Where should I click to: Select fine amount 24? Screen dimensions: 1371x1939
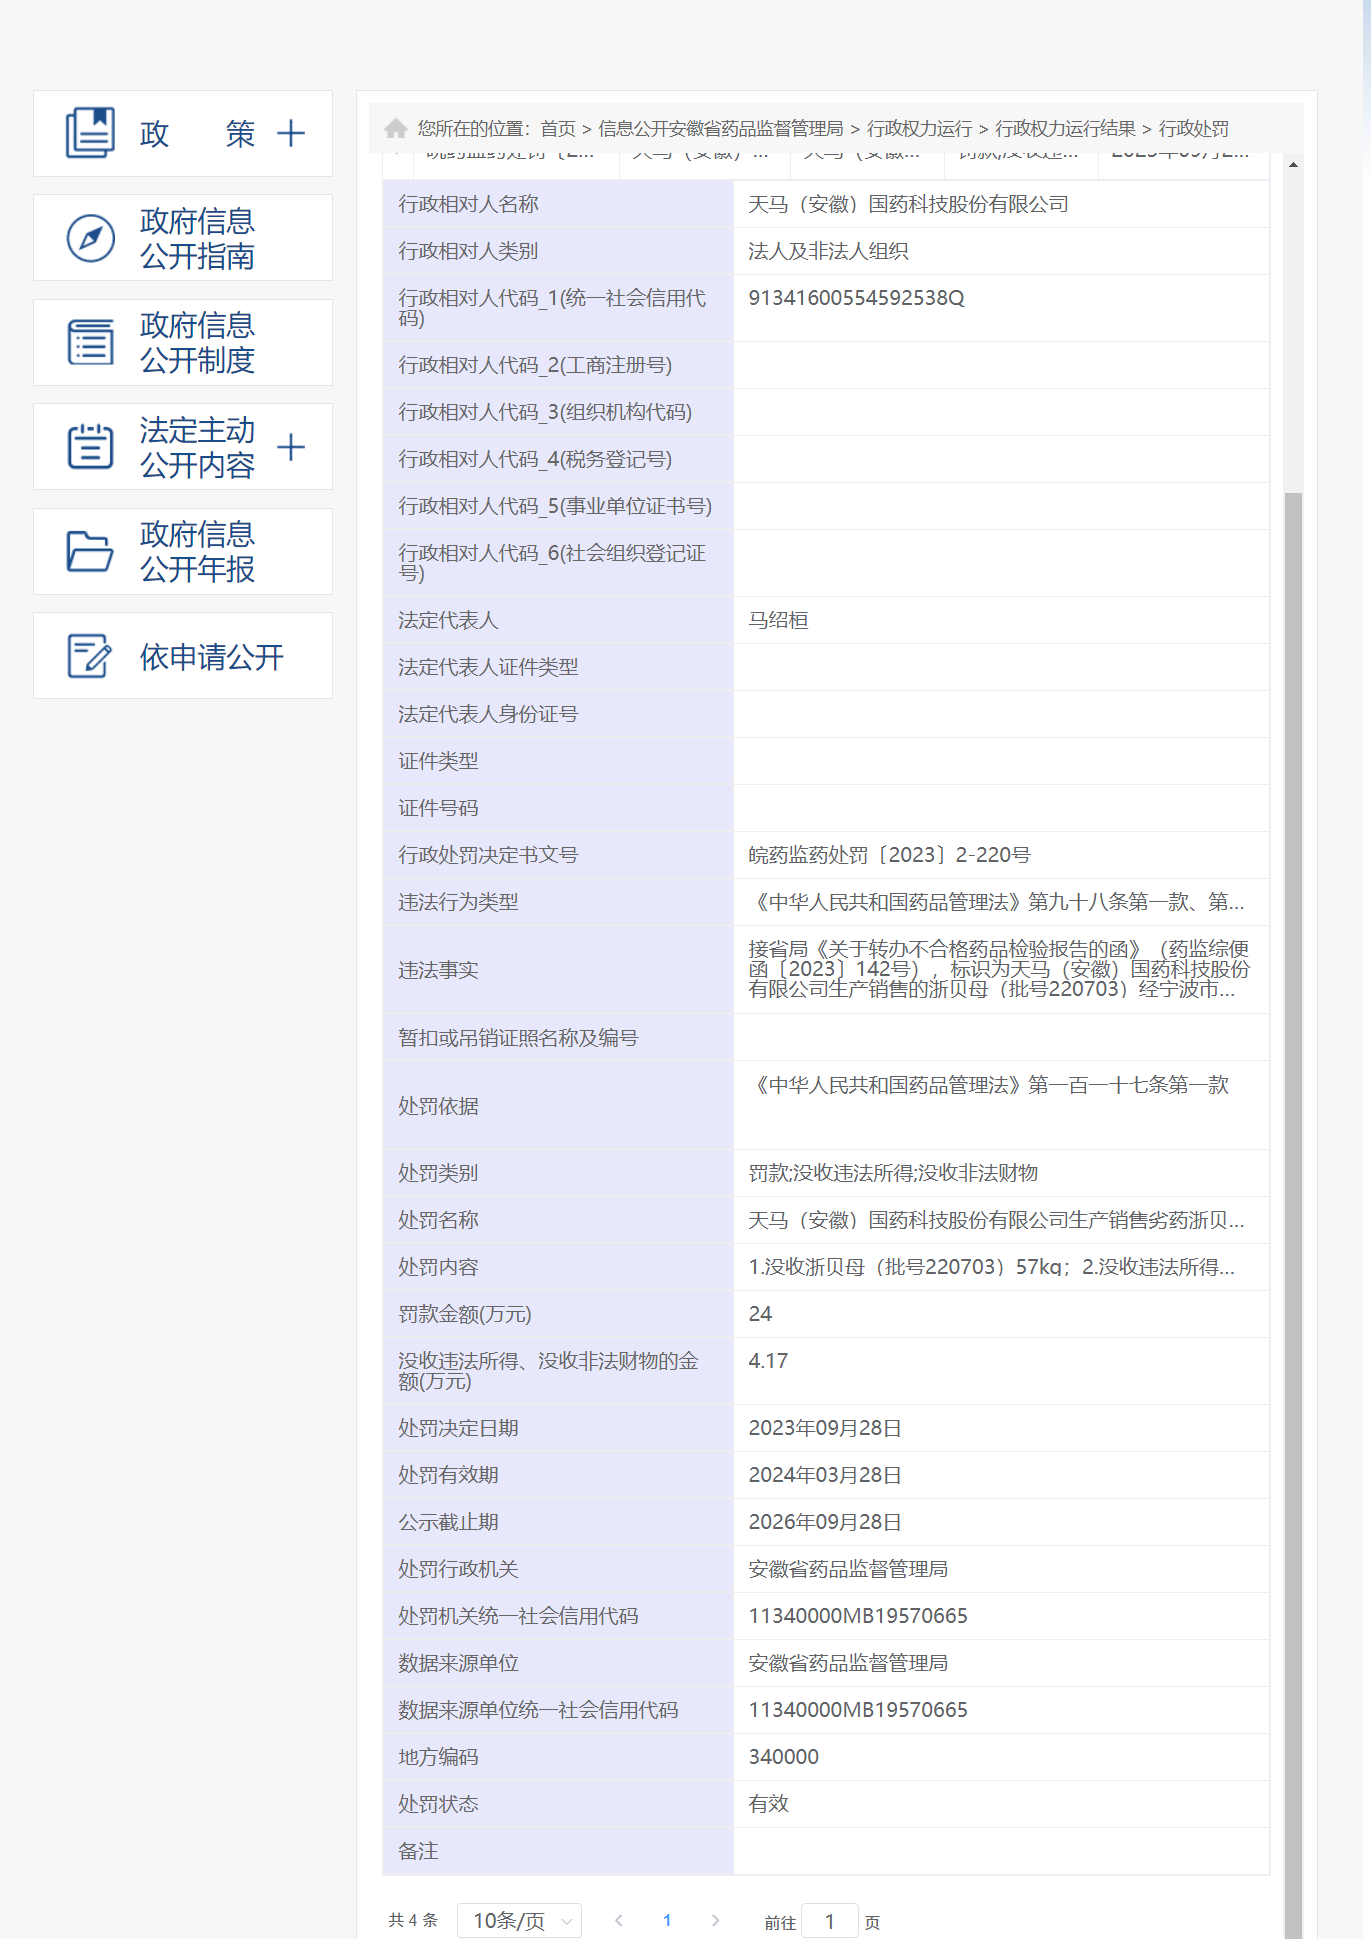tap(760, 1314)
